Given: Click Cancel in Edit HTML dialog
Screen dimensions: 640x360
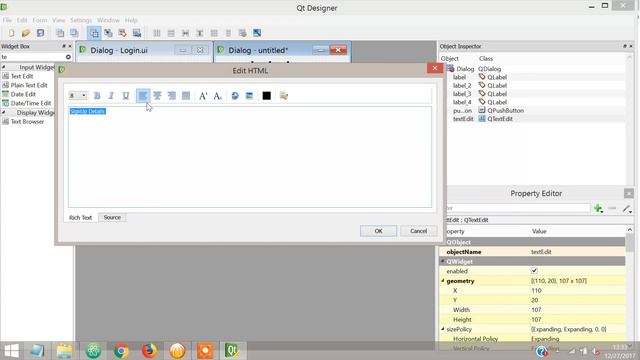Looking at the screenshot, I should coord(418,231).
